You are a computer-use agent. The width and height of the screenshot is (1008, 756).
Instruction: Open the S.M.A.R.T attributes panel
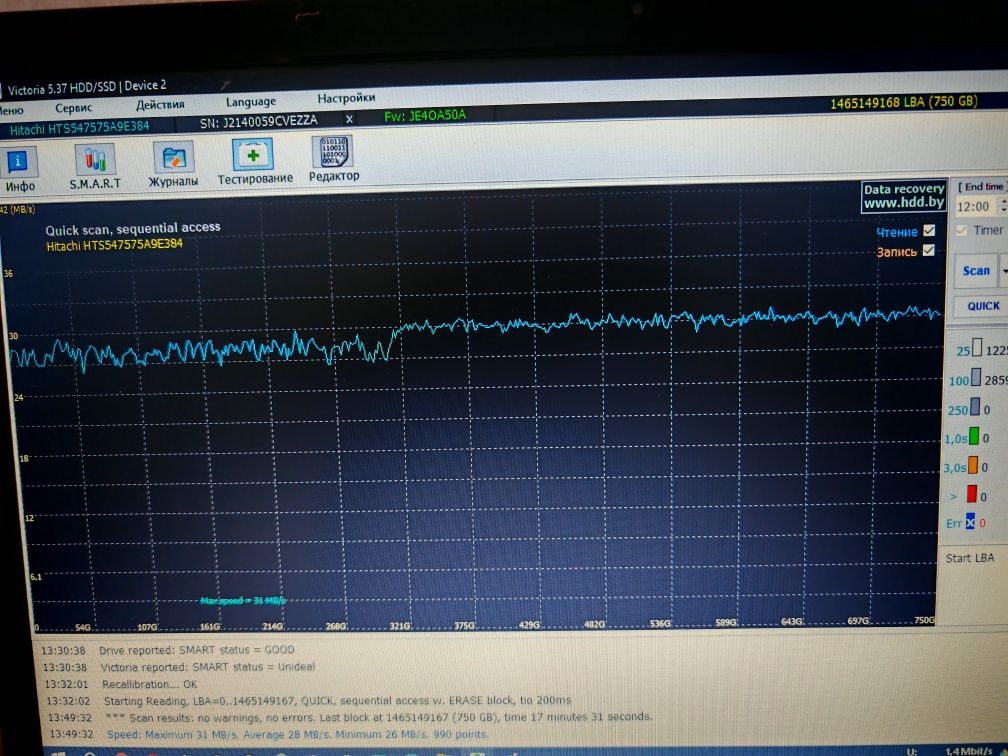pyautogui.click(x=95, y=167)
